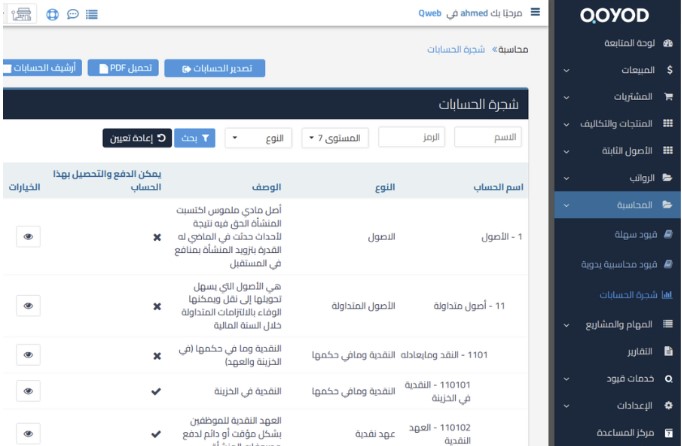Click the folder icon beside الرواتب

pos(668,178)
